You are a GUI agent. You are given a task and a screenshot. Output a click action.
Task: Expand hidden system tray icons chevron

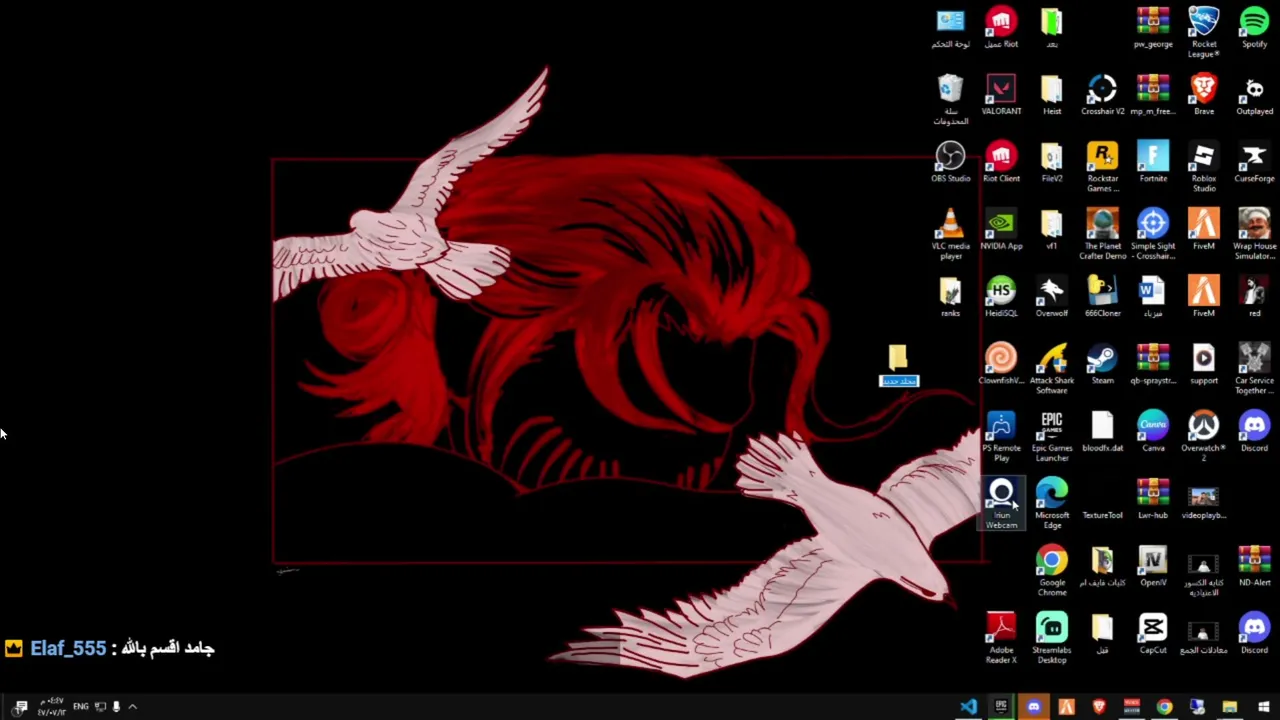point(132,707)
